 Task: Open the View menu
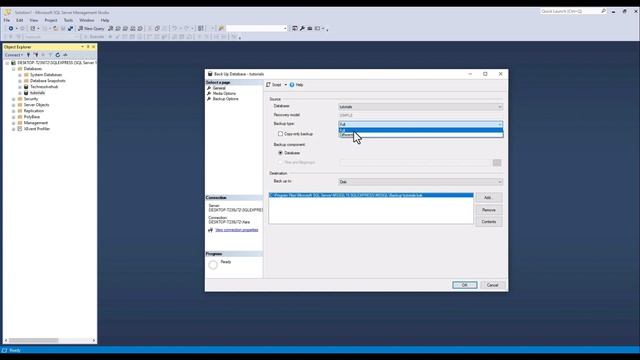(x=34, y=20)
